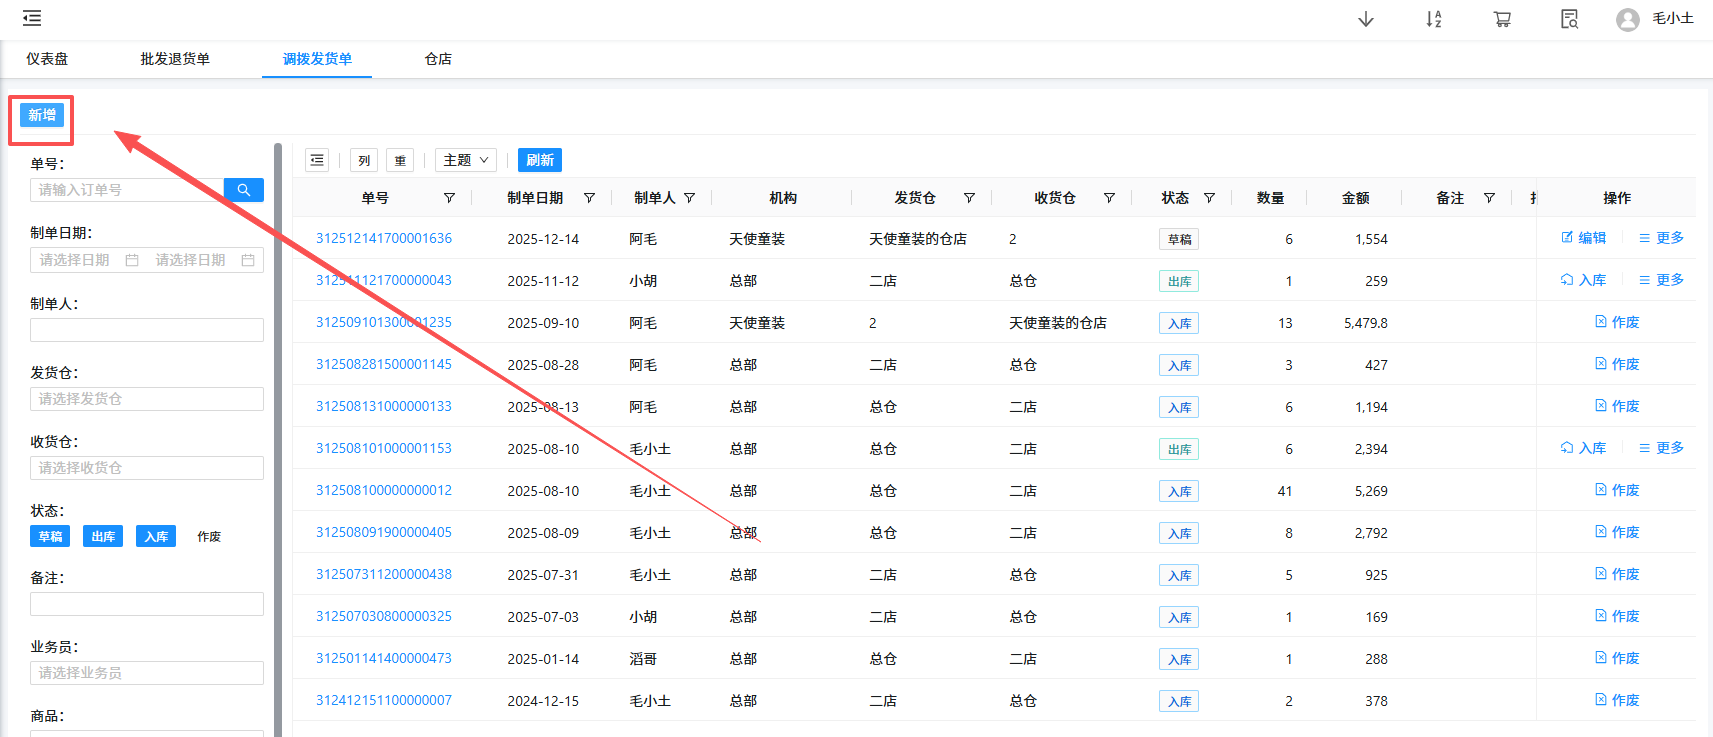Click the filter icon on 状态 column
Image resolution: width=1713 pixels, height=737 pixels.
[x=1209, y=198]
